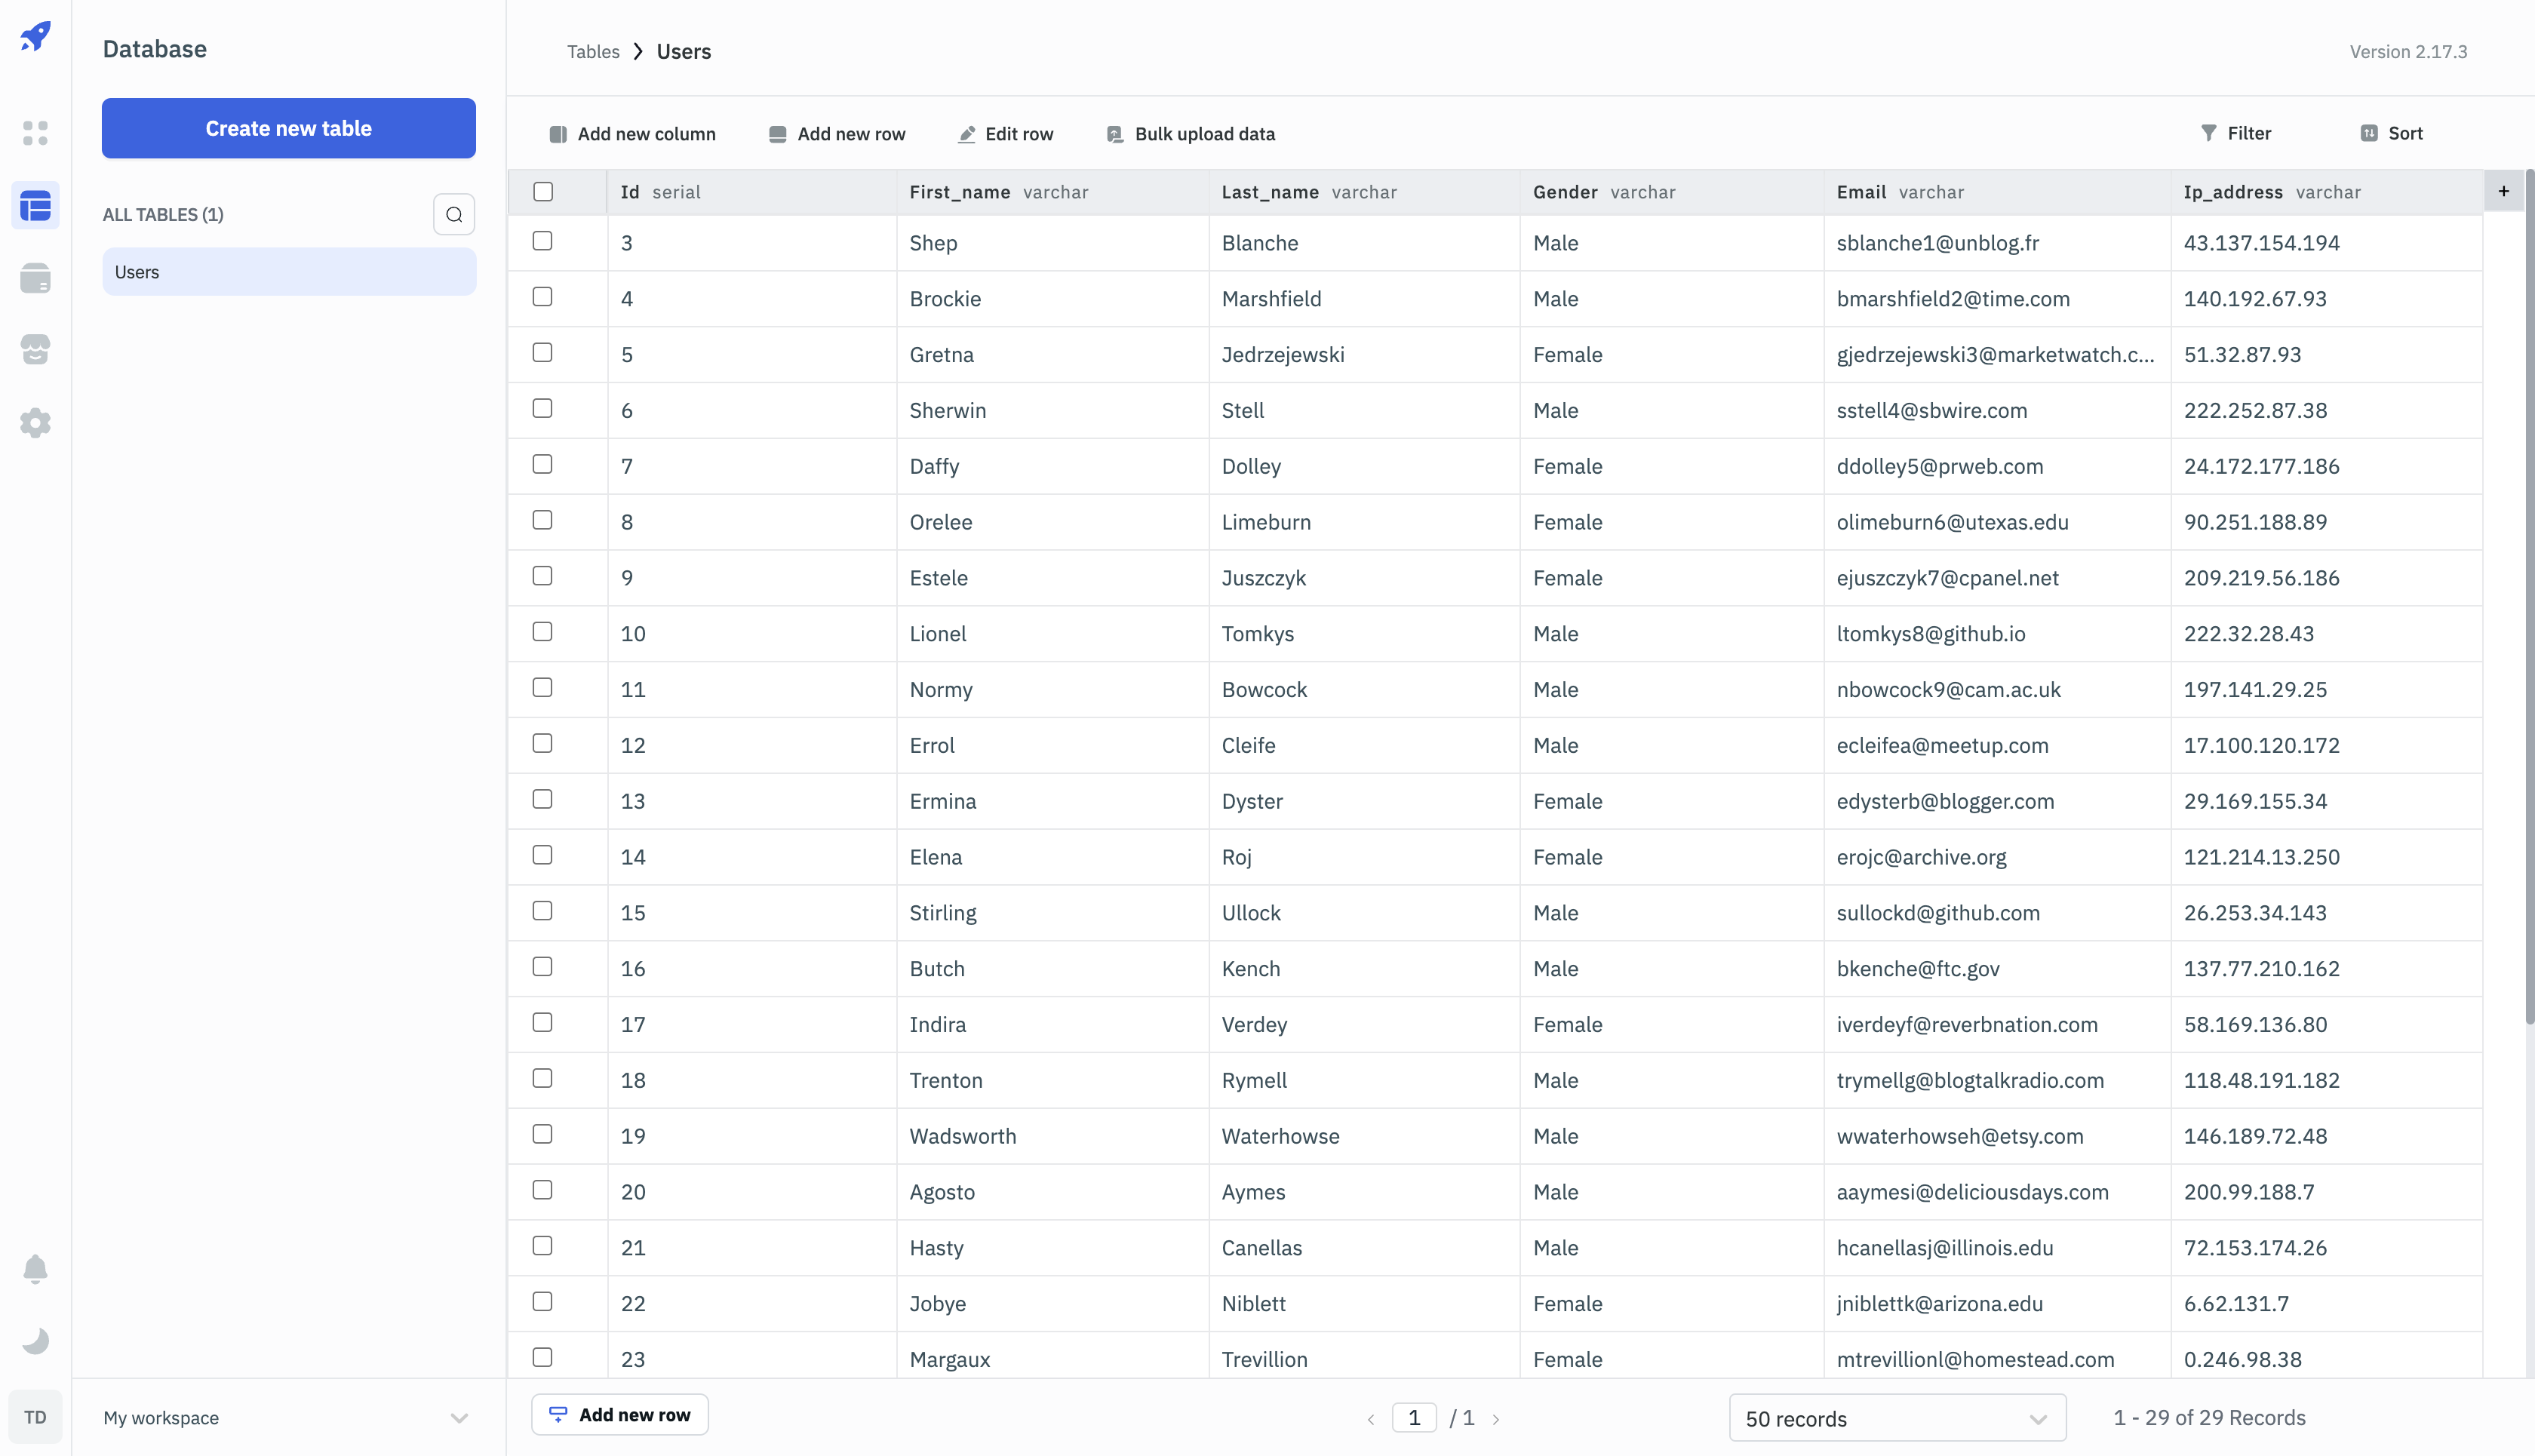Click the Create new table button
The width and height of the screenshot is (2535, 1456).
tap(288, 128)
